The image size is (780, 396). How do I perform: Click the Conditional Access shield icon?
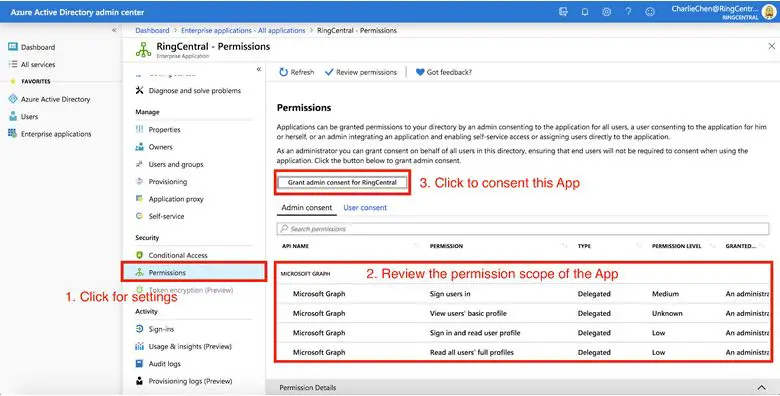tap(139, 255)
